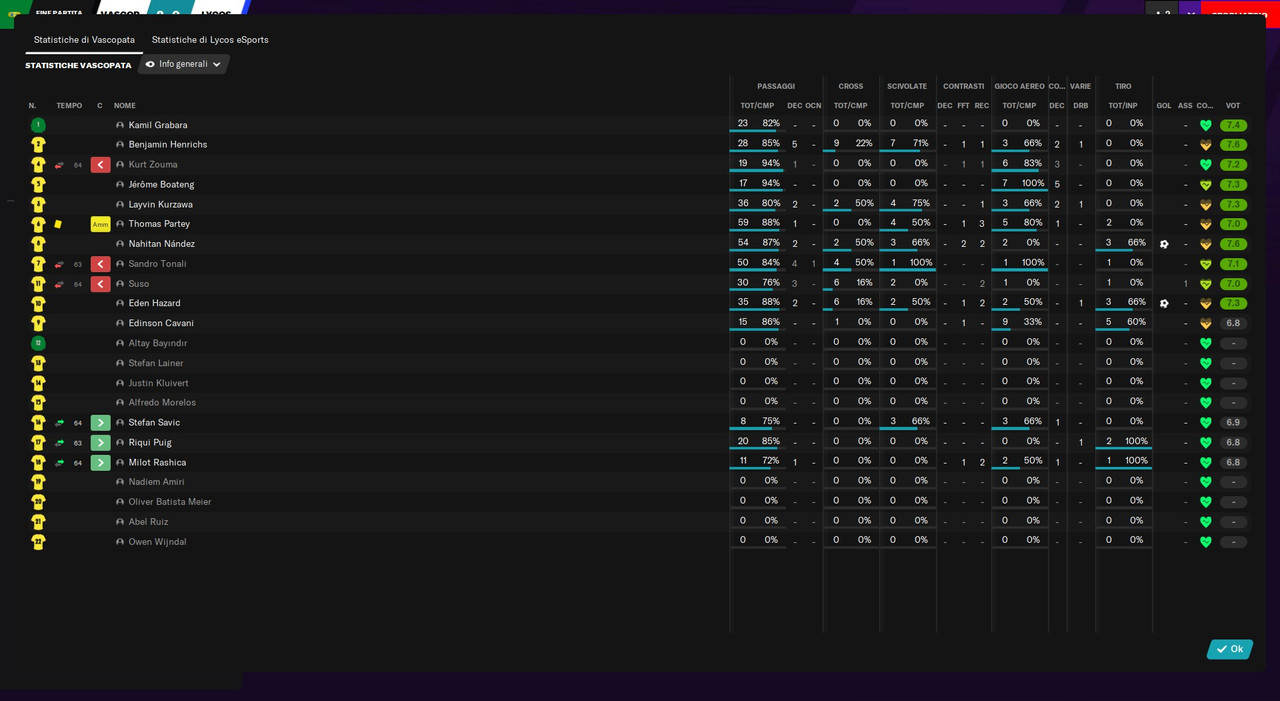Confirm with the Ok button
This screenshot has width=1280, height=701.
coord(1230,649)
